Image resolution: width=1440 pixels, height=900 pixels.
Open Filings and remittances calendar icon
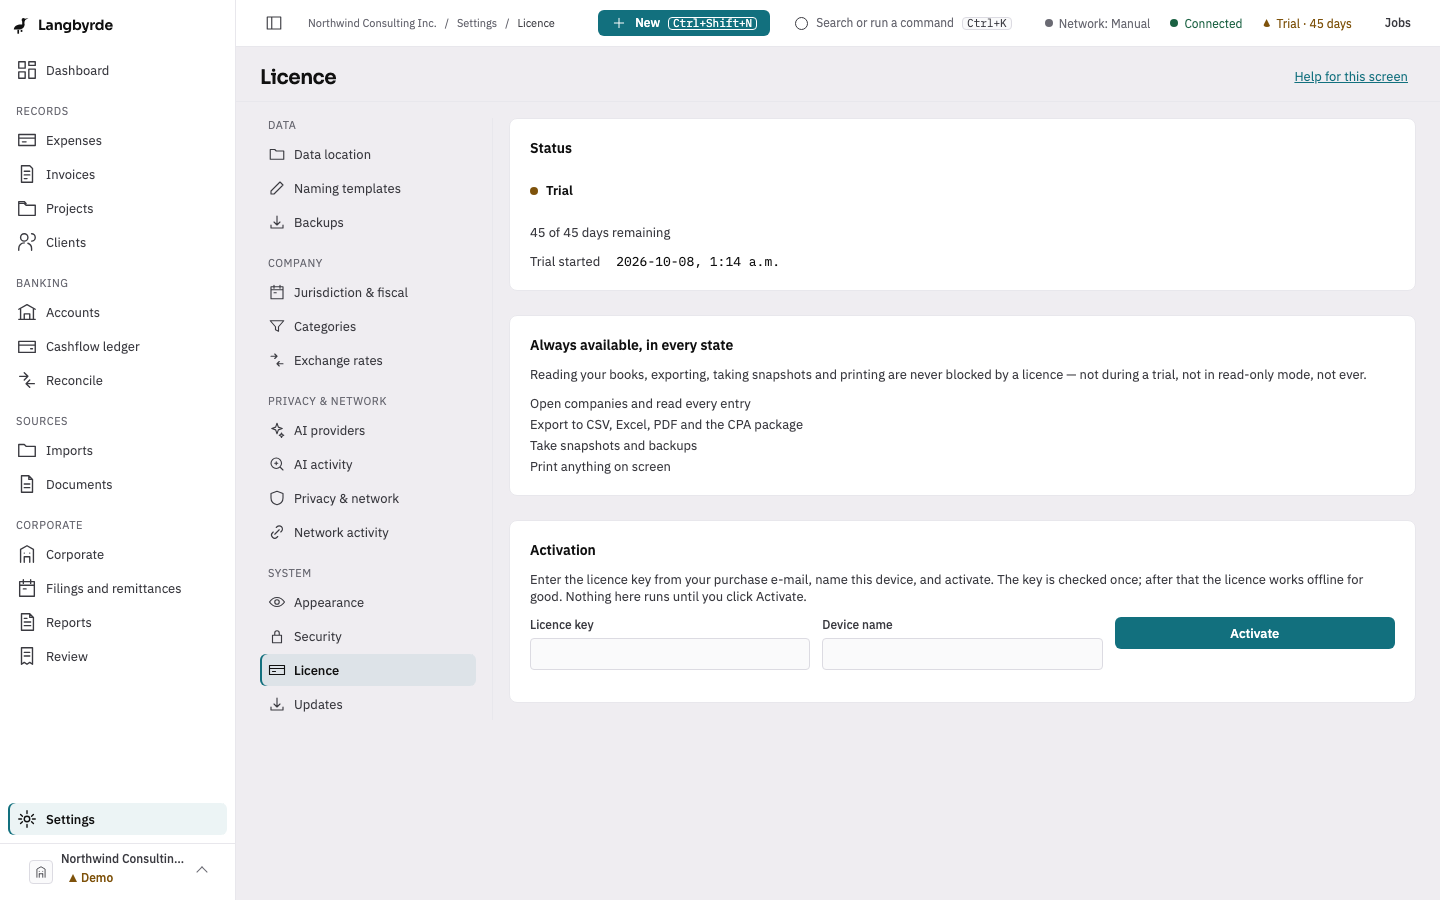(27, 588)
